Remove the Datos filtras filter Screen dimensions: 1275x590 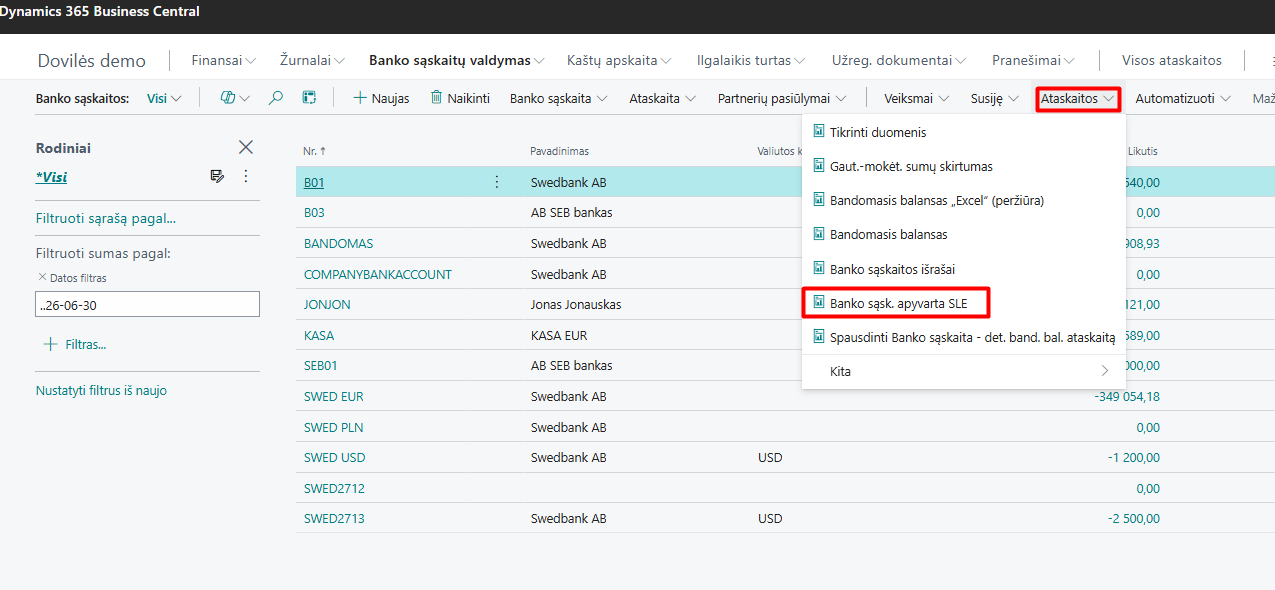pos(42,277)
